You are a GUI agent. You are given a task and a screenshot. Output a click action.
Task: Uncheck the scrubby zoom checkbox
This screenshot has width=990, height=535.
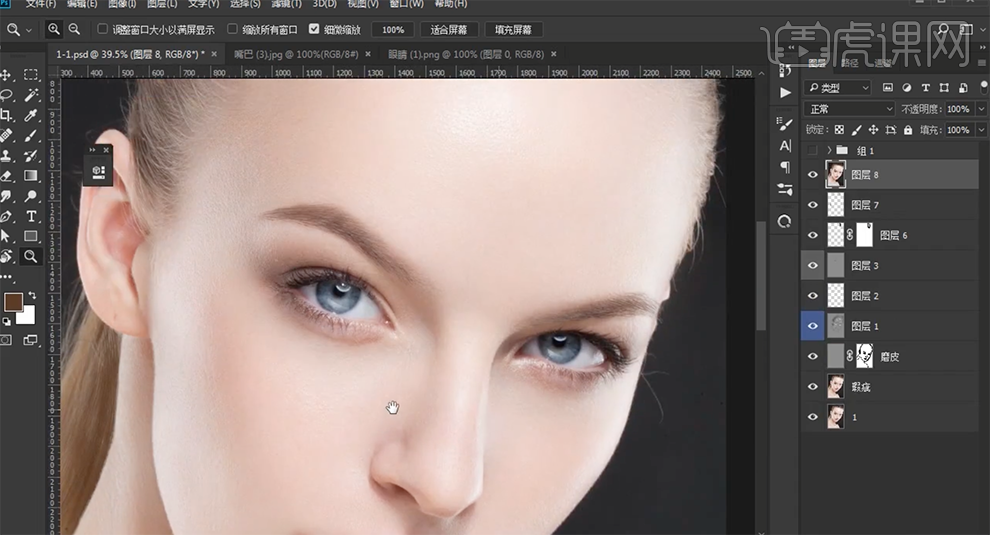(314, 29)
